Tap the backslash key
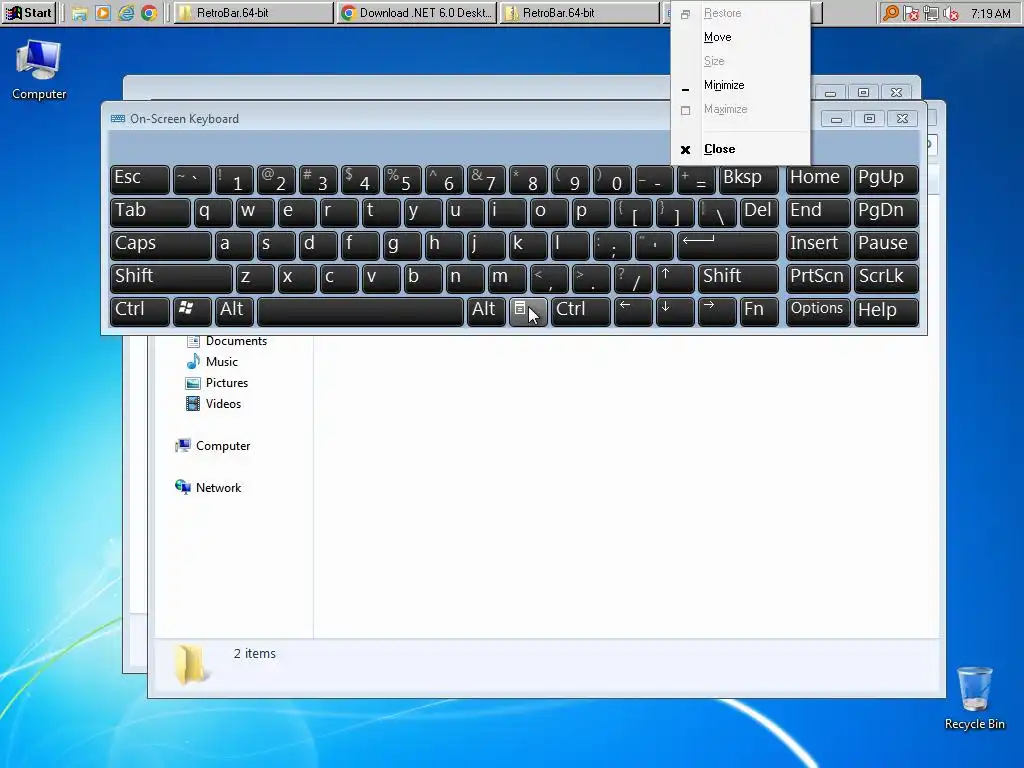The width and height of the screenshot is (1024, 768). pos(717,212)
